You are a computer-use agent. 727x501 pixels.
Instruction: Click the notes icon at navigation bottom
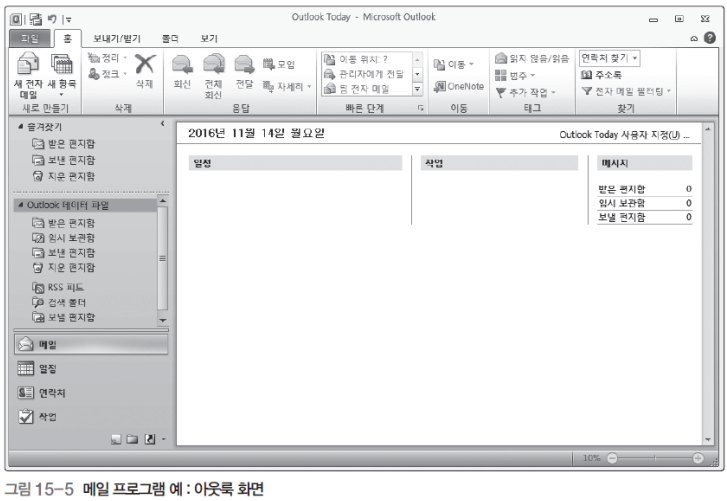click(116, 439)
